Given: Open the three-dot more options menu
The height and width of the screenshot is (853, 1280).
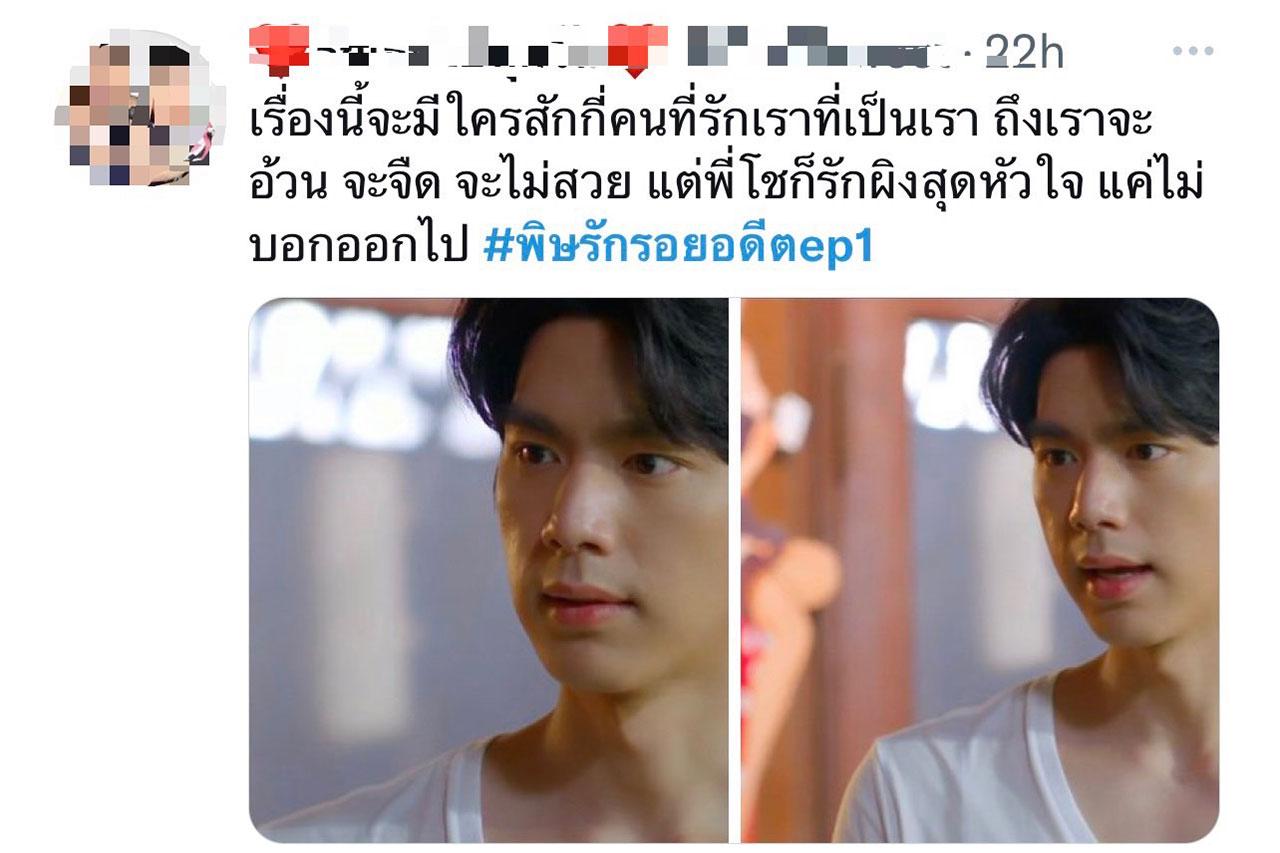Looking at the screenshot, I should click(1192, 52).
